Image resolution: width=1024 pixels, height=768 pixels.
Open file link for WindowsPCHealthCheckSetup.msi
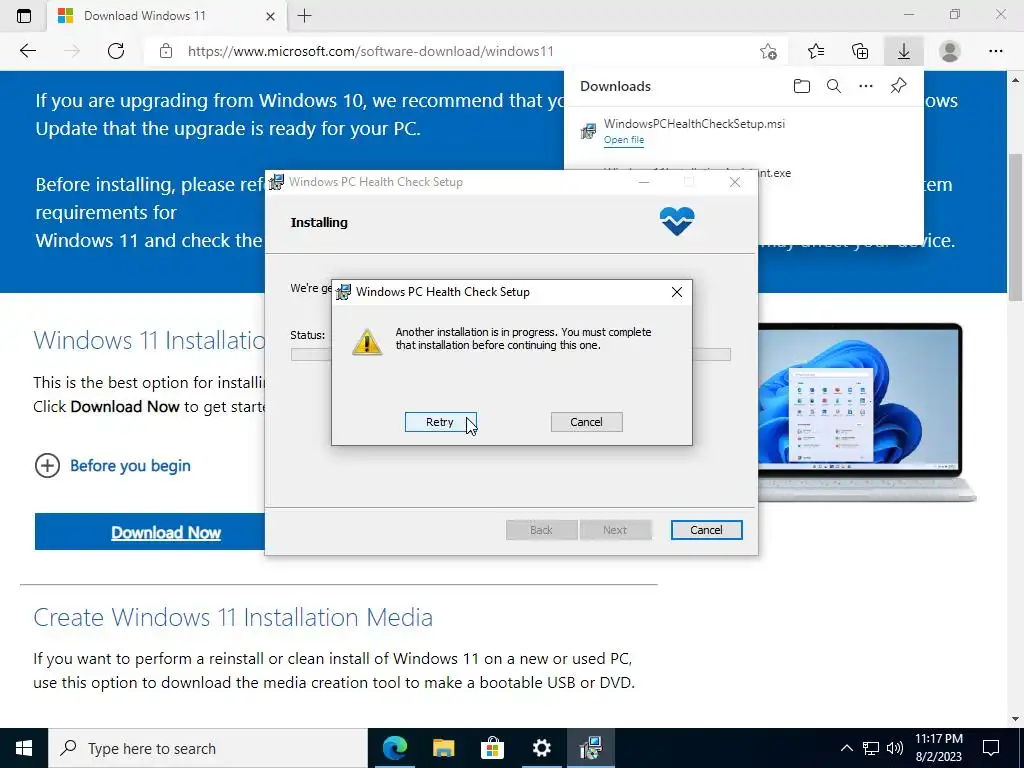pyautogui.click(x=624, y=140)
